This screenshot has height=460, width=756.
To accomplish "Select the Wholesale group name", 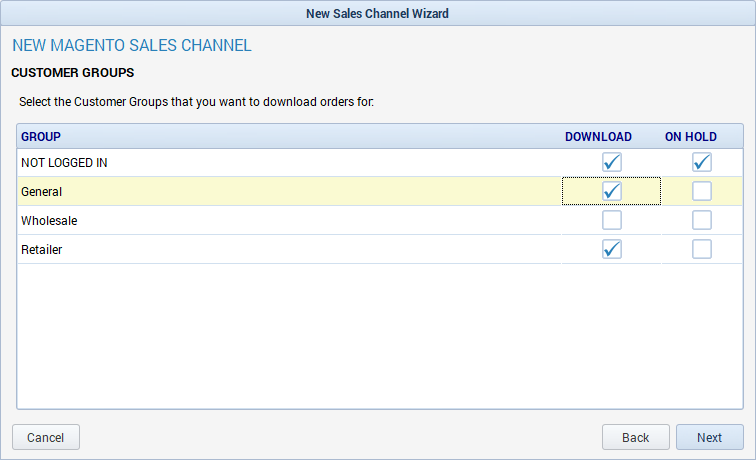I will [49, 220].
